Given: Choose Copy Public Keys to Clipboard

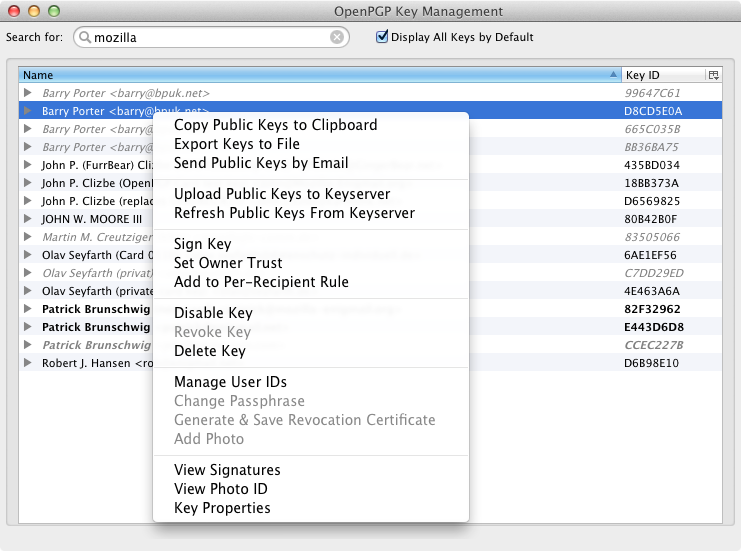Looking at the screenshot, I should pos(275,125).
